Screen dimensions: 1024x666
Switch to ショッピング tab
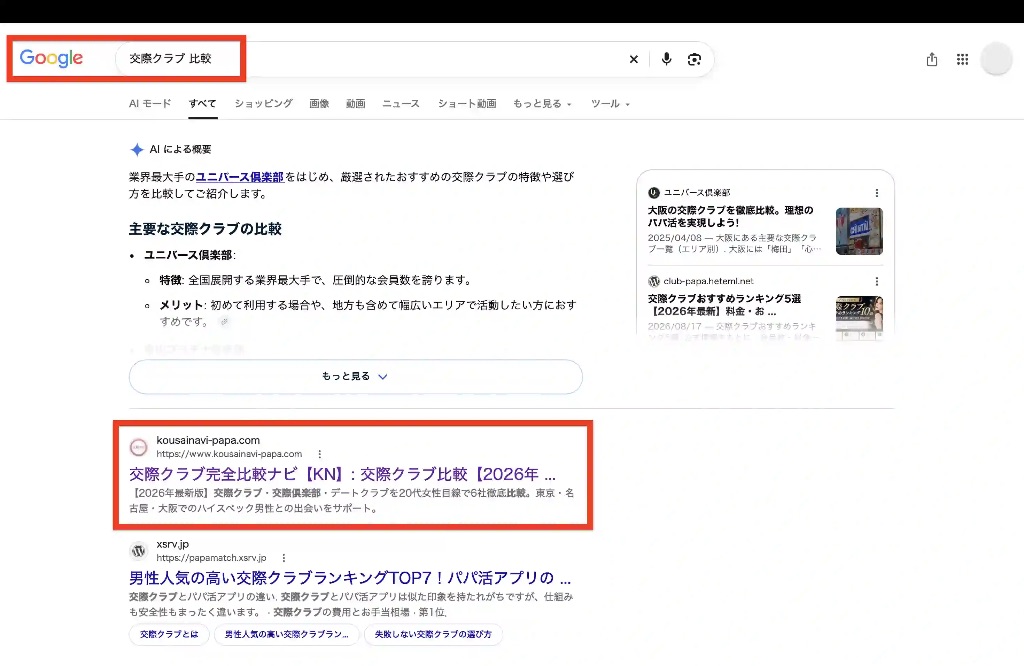(263, 103)
